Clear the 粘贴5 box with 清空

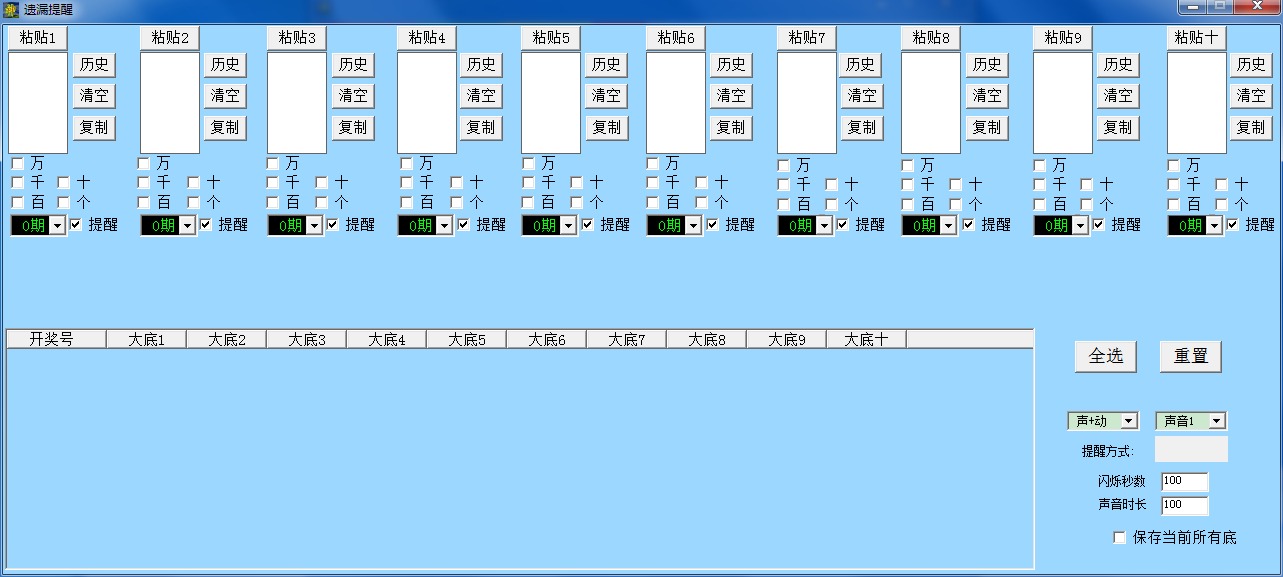coord(606,96)
